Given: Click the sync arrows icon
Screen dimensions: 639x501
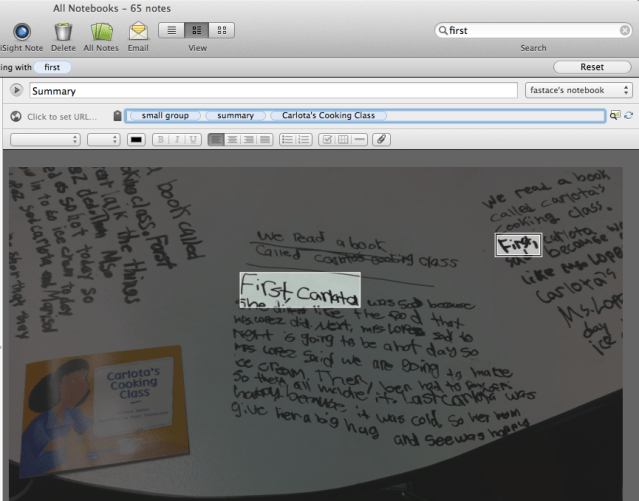Looking at the screenshot, I should [629, 116].
